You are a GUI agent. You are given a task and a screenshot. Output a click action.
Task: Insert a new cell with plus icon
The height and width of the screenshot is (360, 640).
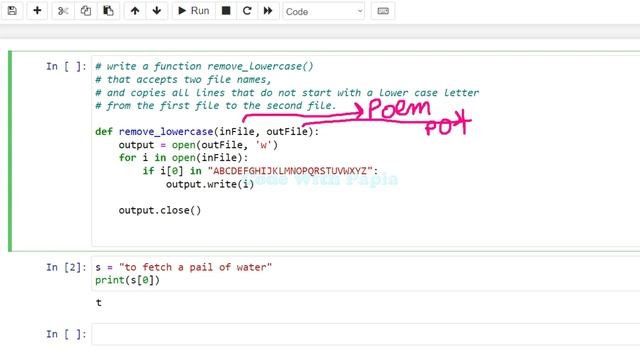tap(37, 11)
